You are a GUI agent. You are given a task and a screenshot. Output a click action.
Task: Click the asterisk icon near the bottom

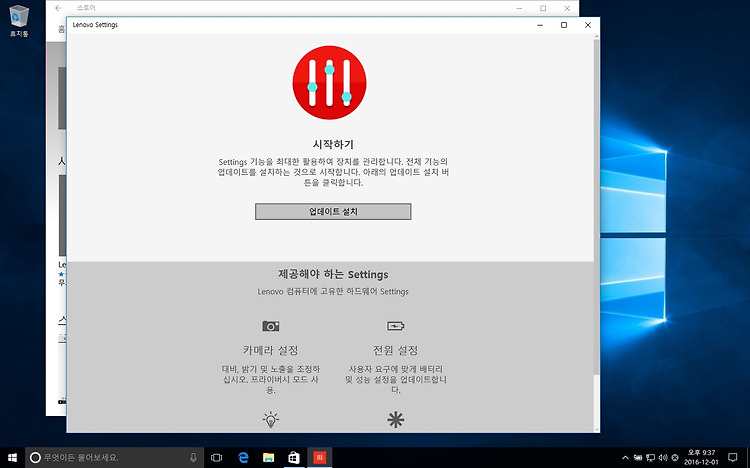point(396,419)
